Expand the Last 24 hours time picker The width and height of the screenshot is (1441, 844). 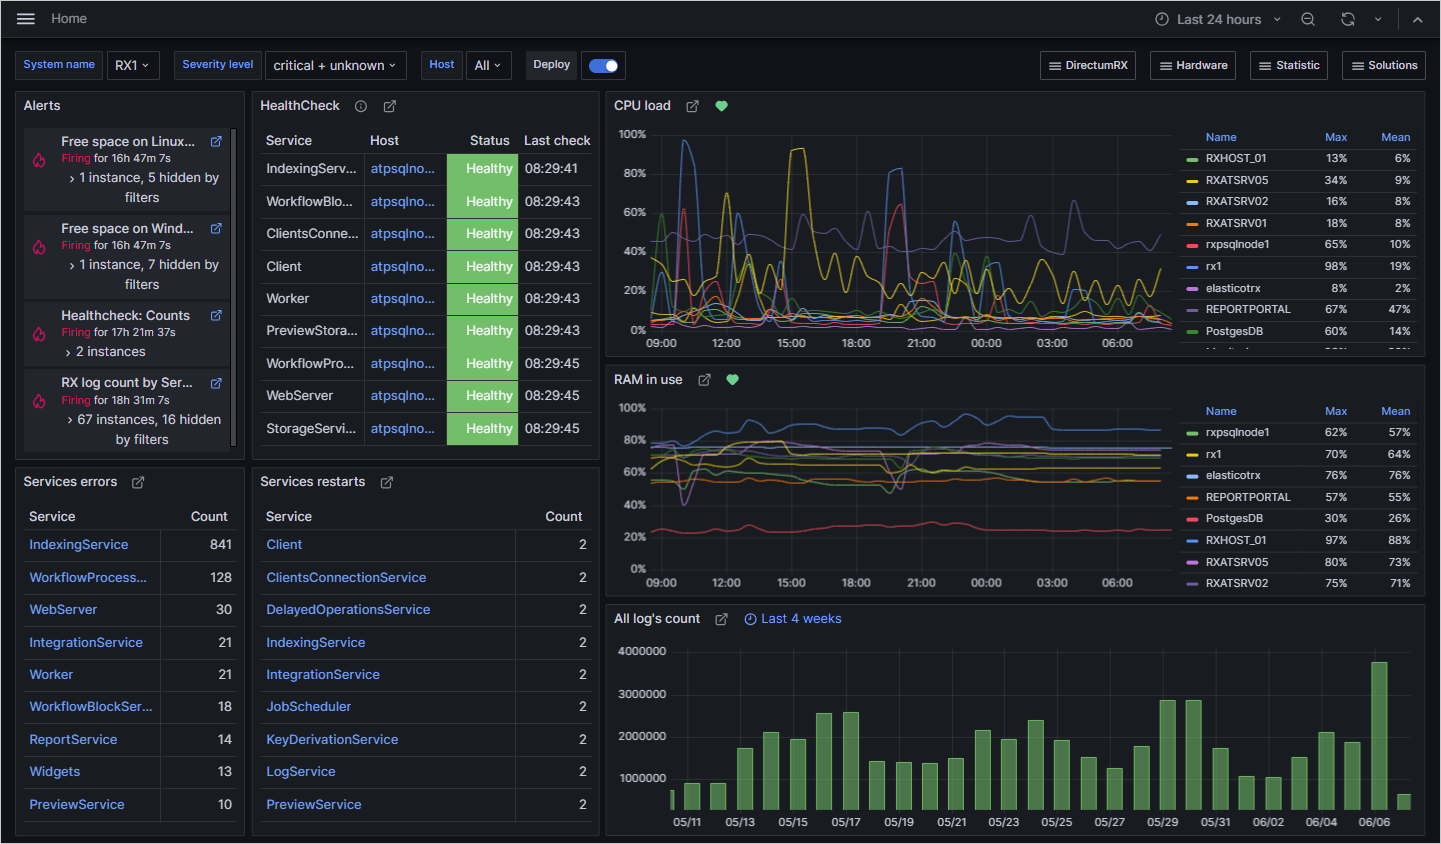(x=1218, y=19)
